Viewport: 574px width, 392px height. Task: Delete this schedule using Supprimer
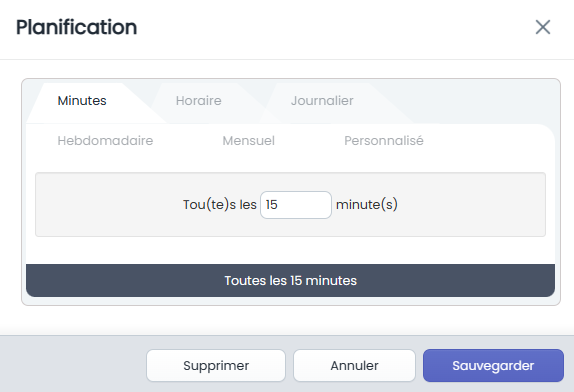coord(216,365)
